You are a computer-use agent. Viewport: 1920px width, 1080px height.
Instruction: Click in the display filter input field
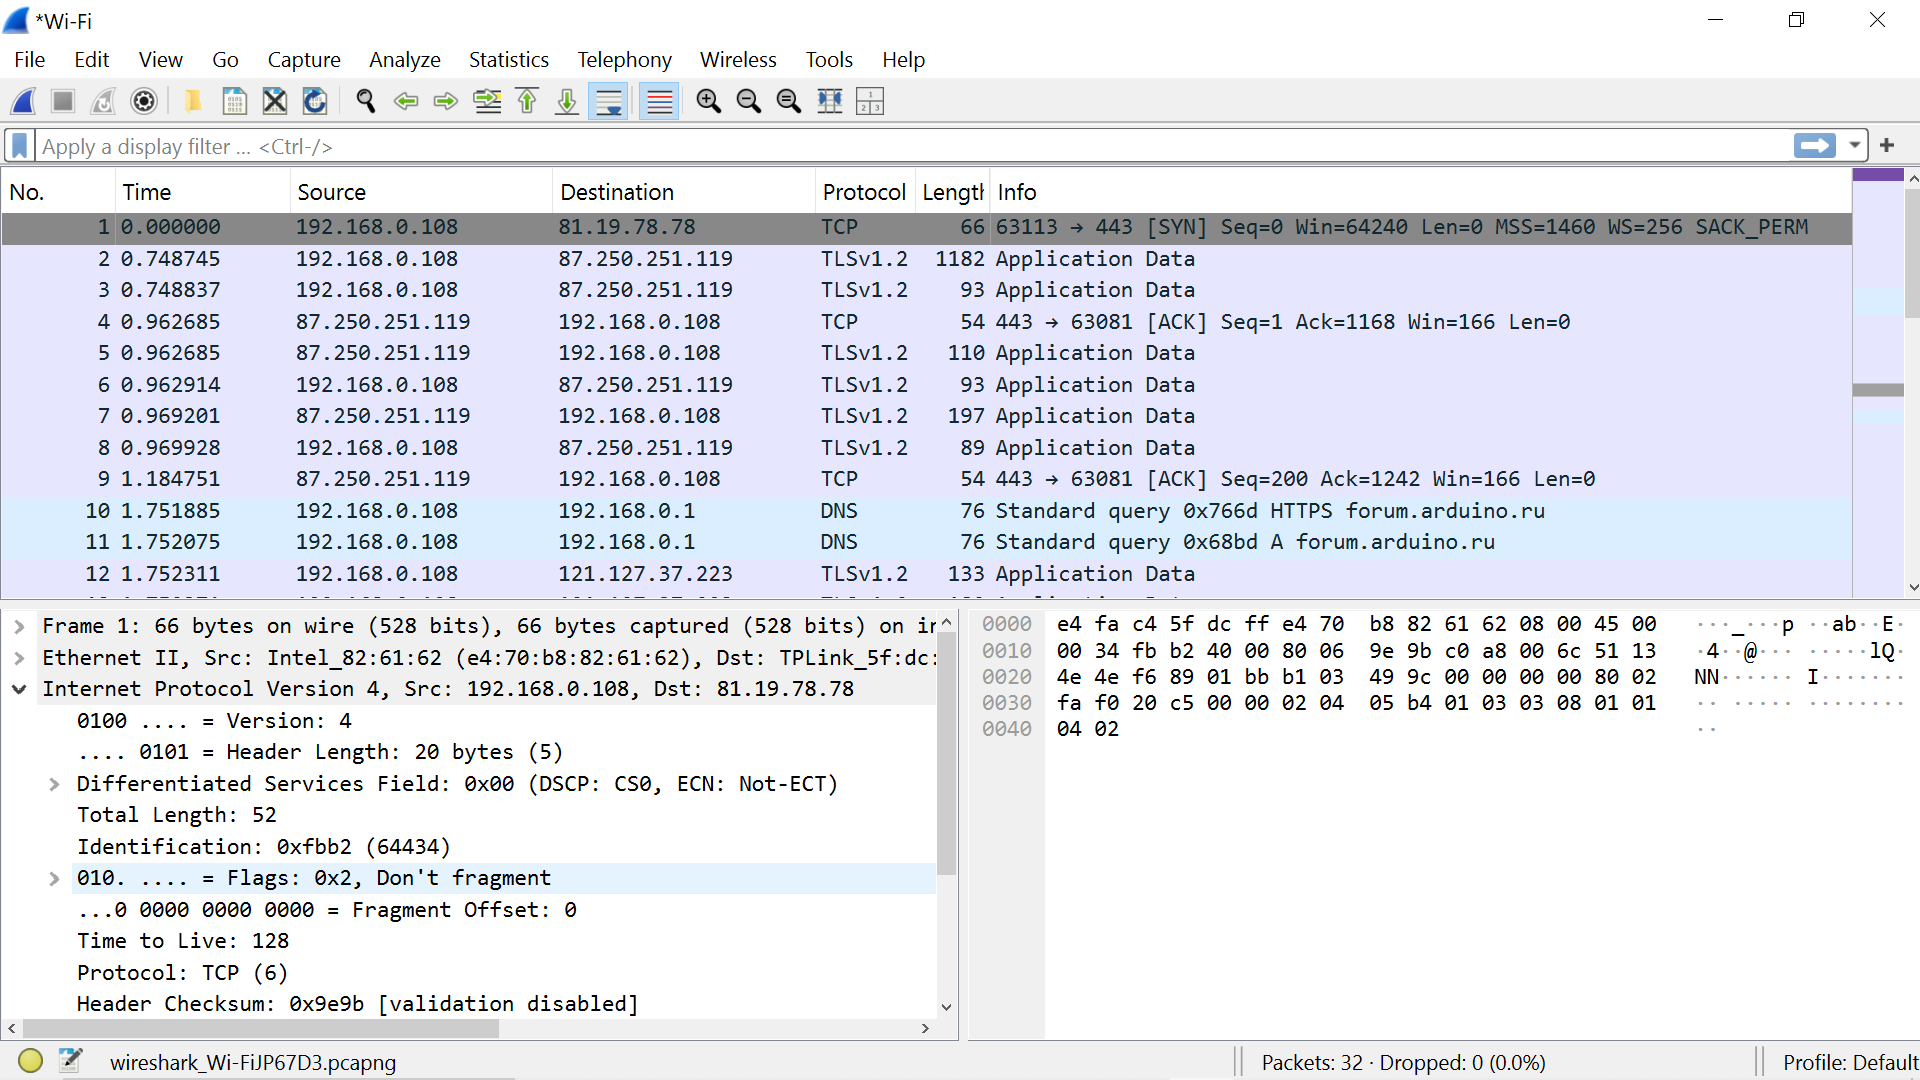(x=900, y=146)
